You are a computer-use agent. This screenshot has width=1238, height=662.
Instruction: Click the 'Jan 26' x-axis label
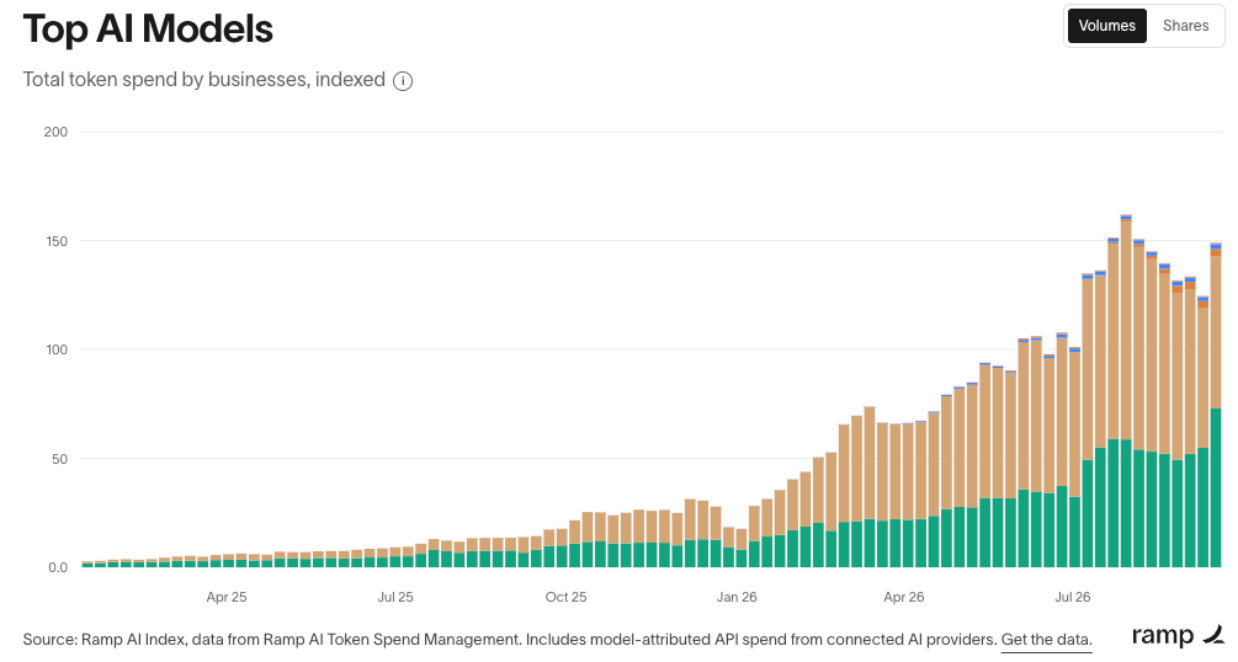(736, 597)
